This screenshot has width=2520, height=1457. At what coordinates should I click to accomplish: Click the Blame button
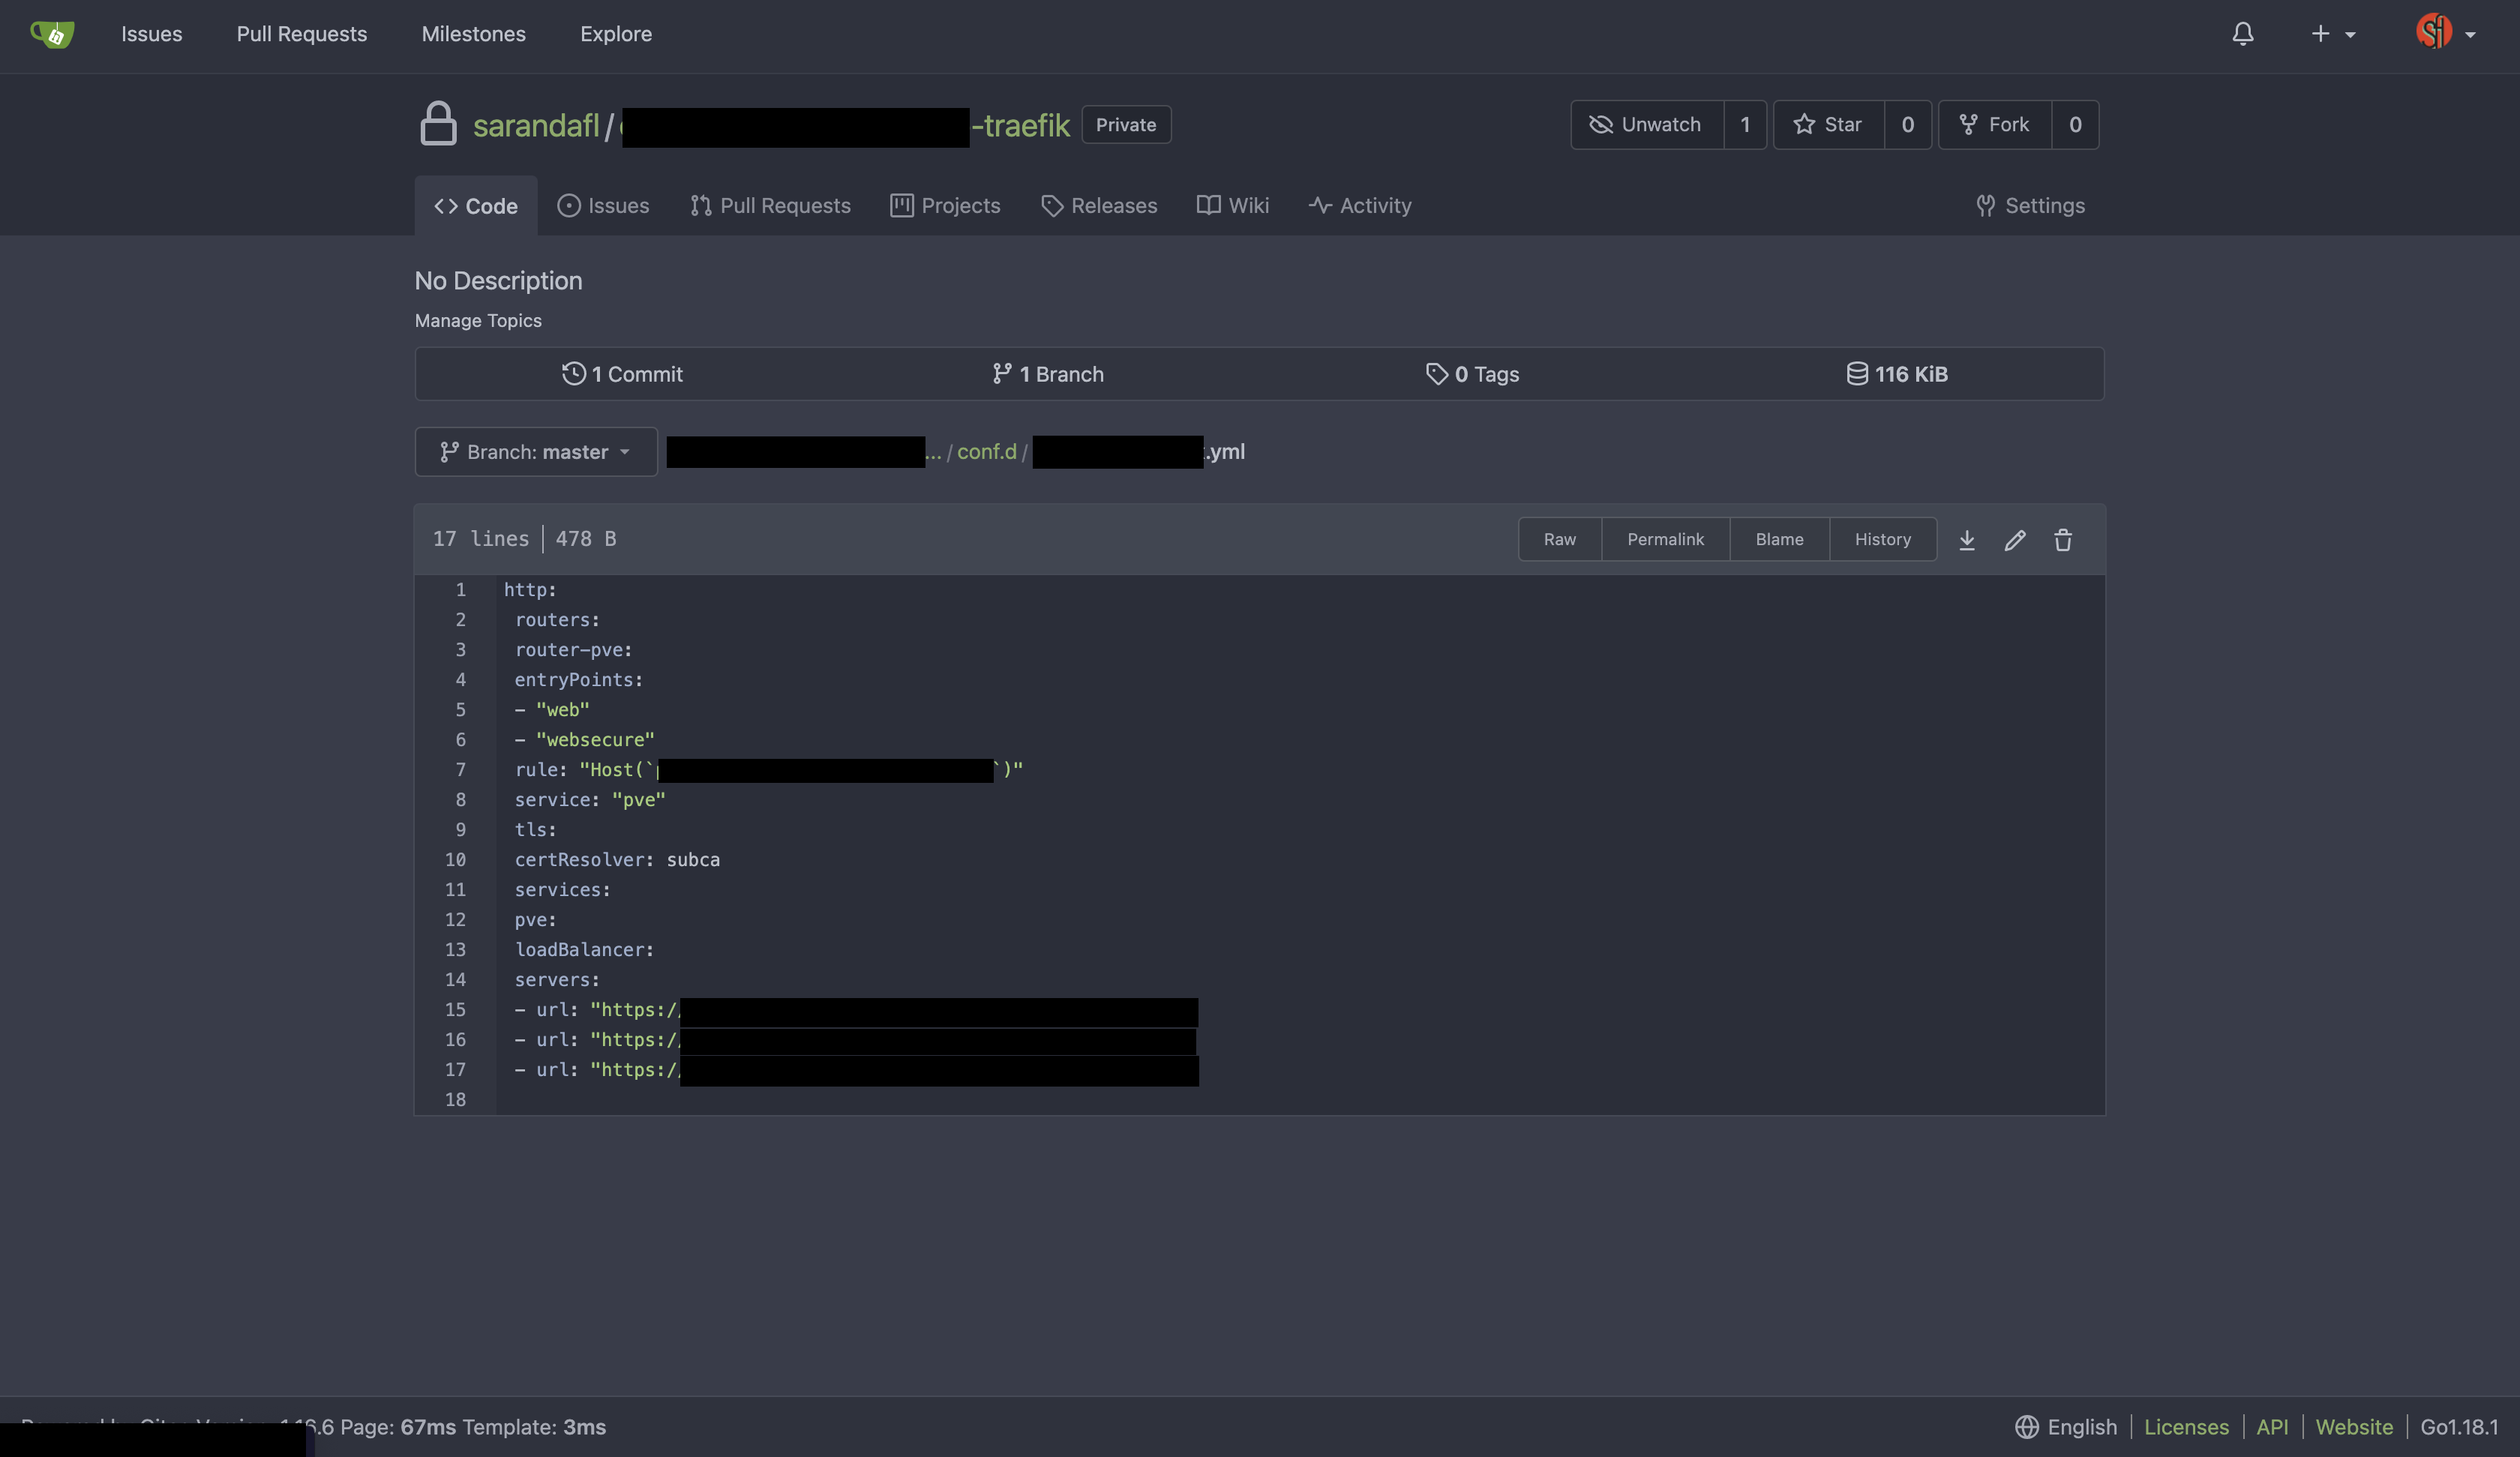1779,540
